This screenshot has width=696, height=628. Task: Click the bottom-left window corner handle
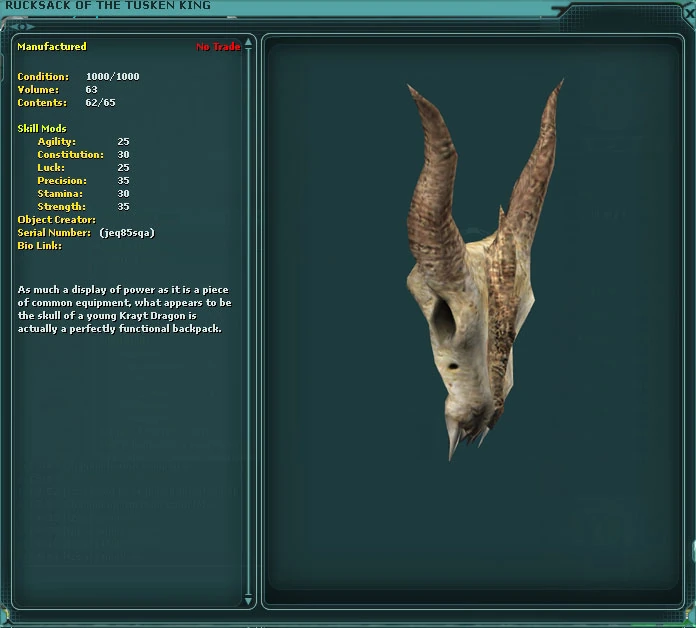pos(5,622)
